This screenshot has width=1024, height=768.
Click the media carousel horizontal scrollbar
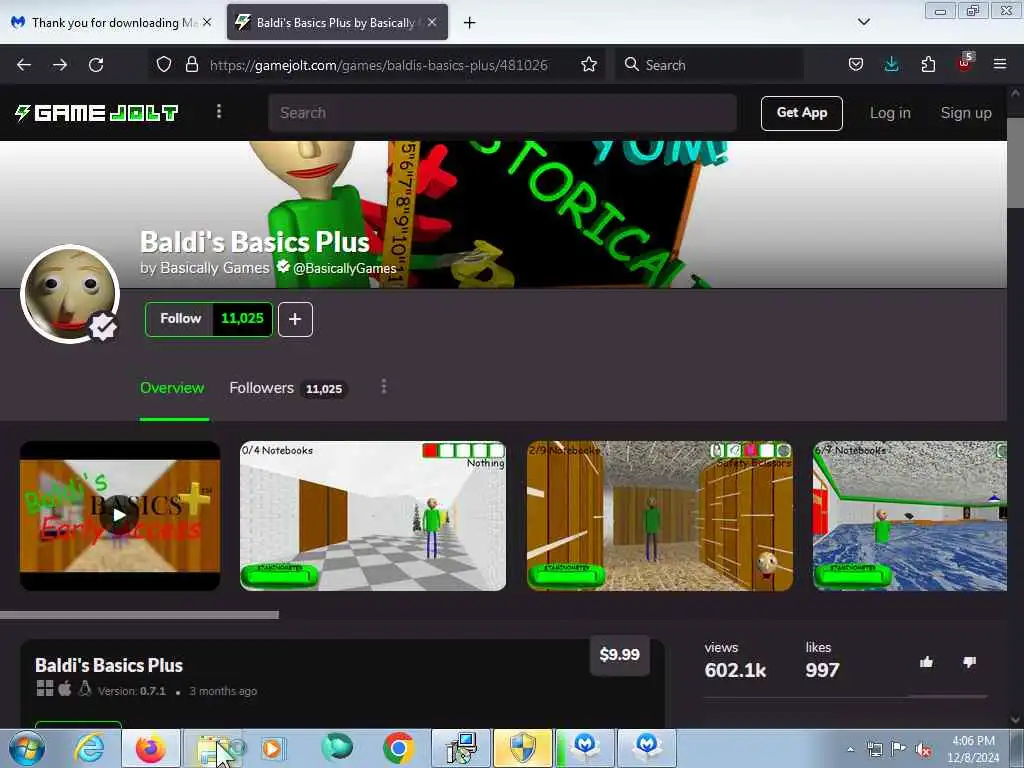139,615
